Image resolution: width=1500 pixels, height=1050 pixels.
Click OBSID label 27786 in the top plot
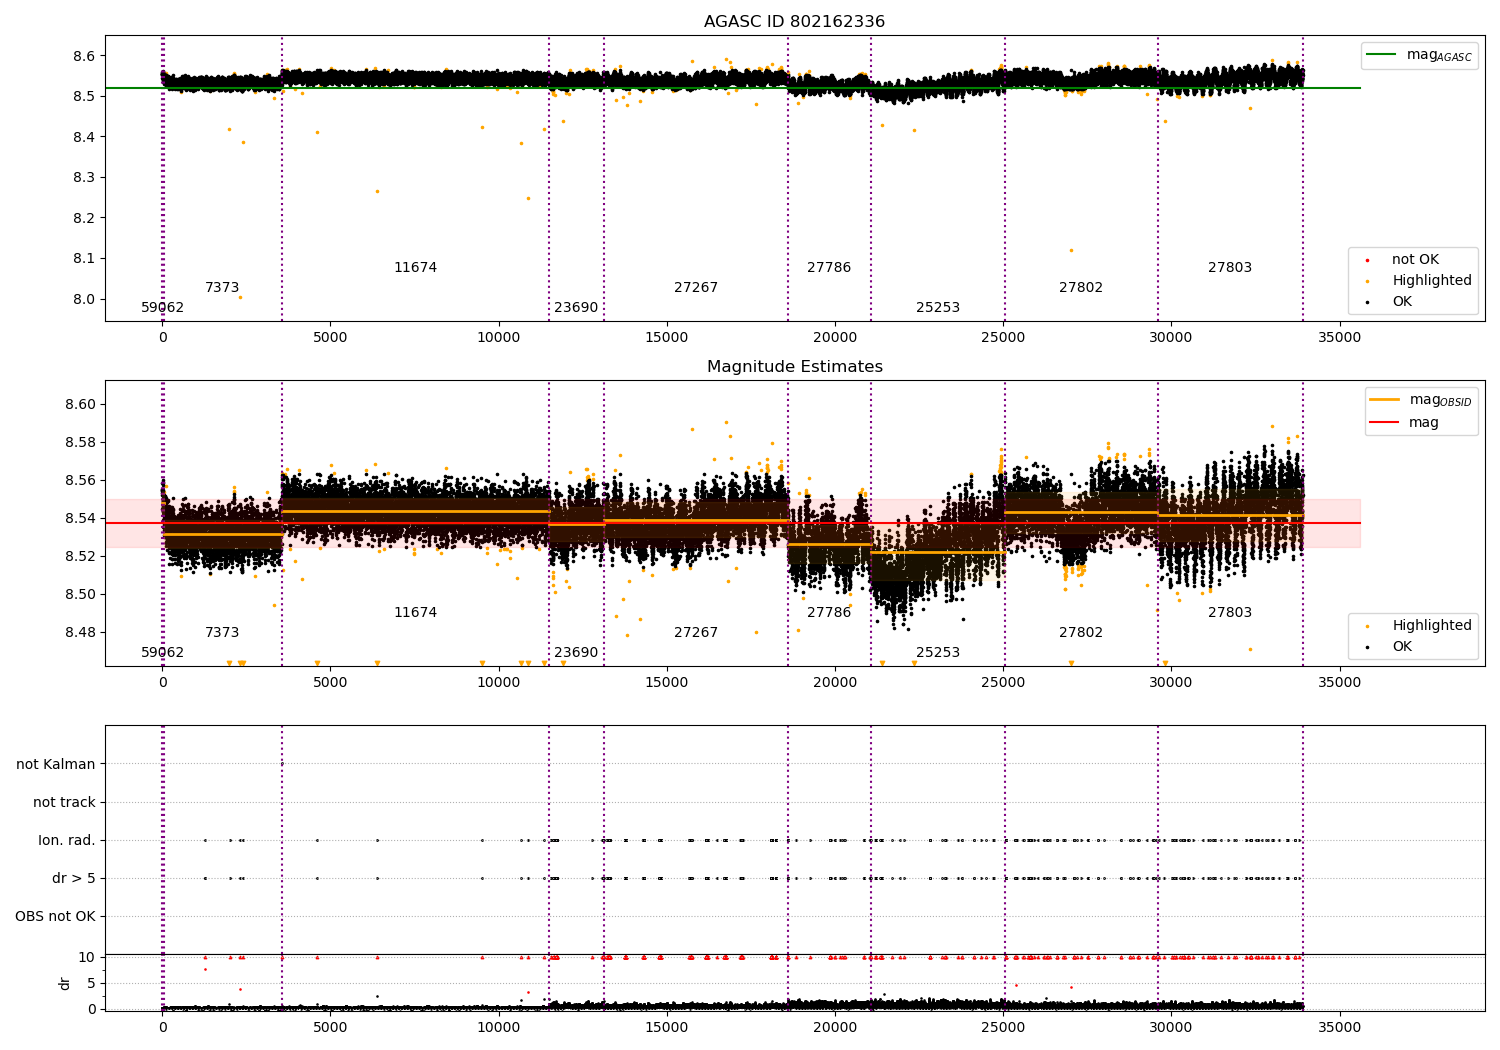click(829, 268)
